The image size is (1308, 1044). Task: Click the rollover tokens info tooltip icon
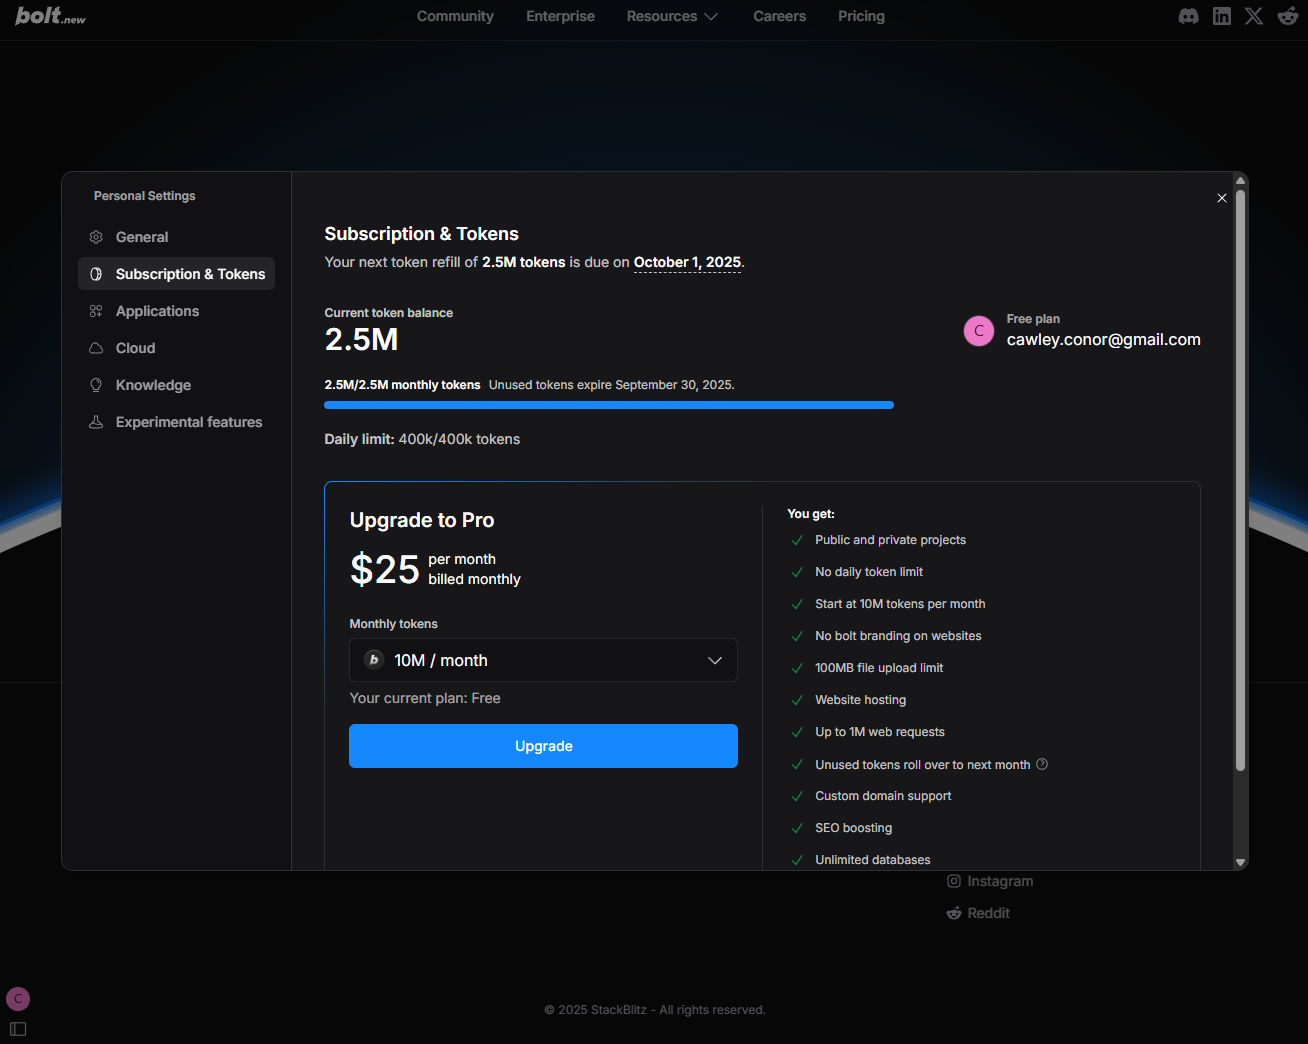click(x=1041, y=764)
